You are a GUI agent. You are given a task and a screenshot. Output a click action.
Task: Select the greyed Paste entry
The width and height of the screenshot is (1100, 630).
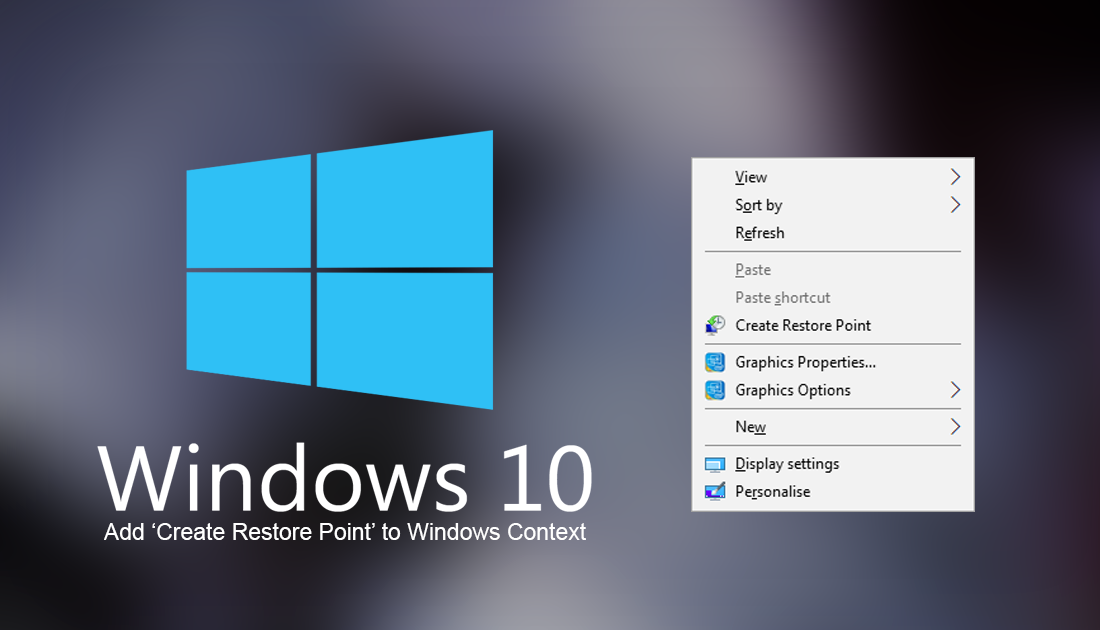click(833, 269)
